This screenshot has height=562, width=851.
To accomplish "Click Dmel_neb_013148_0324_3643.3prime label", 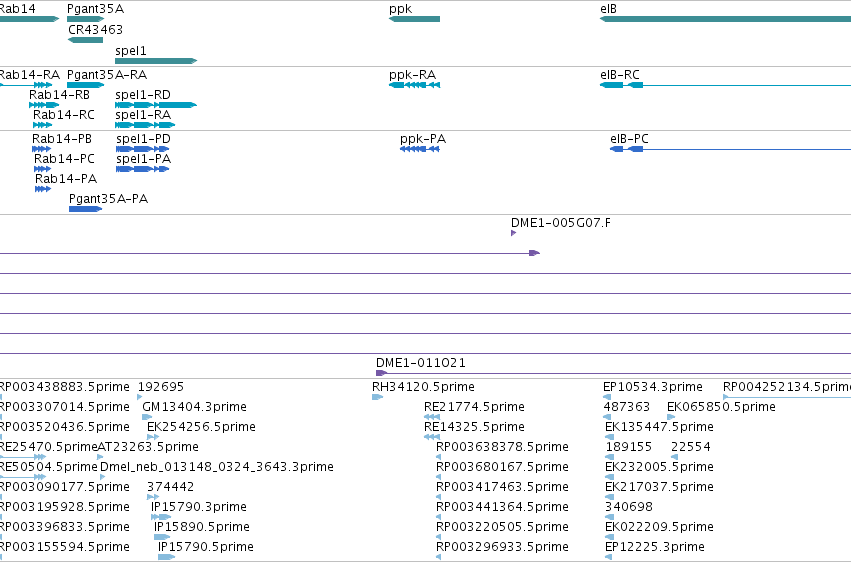I will pyautogui.click(x=217, y=467).
